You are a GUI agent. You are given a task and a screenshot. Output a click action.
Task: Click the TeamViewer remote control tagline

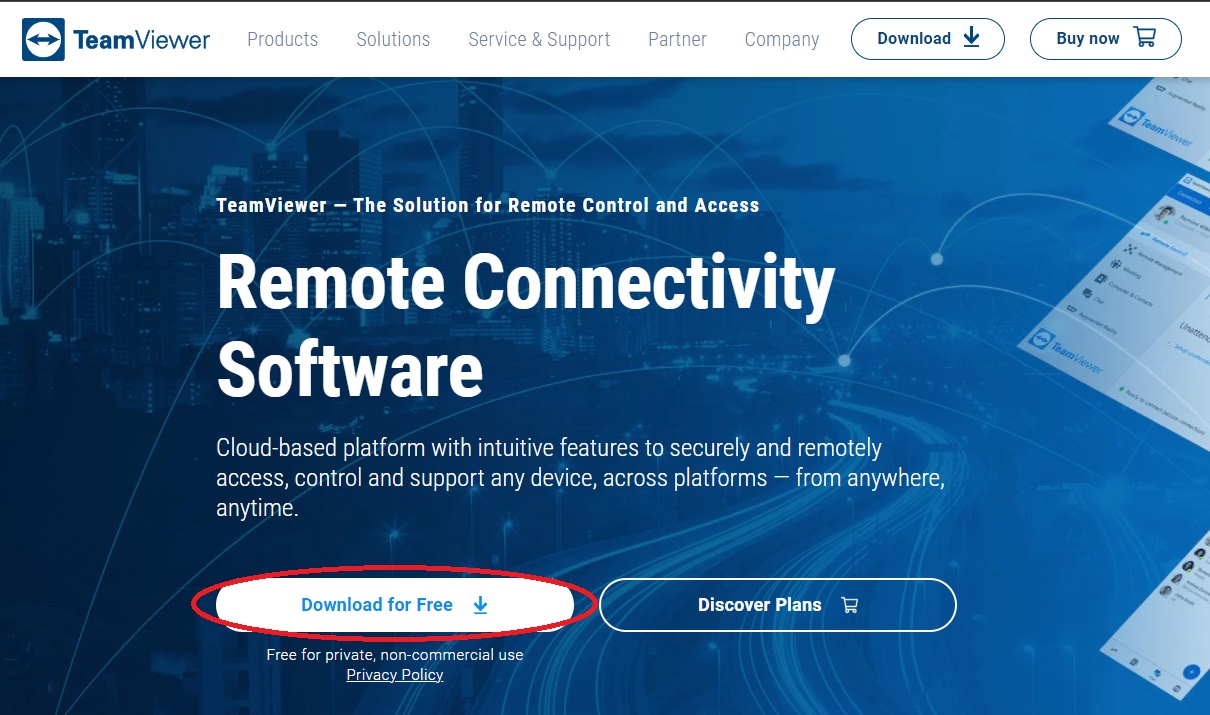click(x=488, y=205)
